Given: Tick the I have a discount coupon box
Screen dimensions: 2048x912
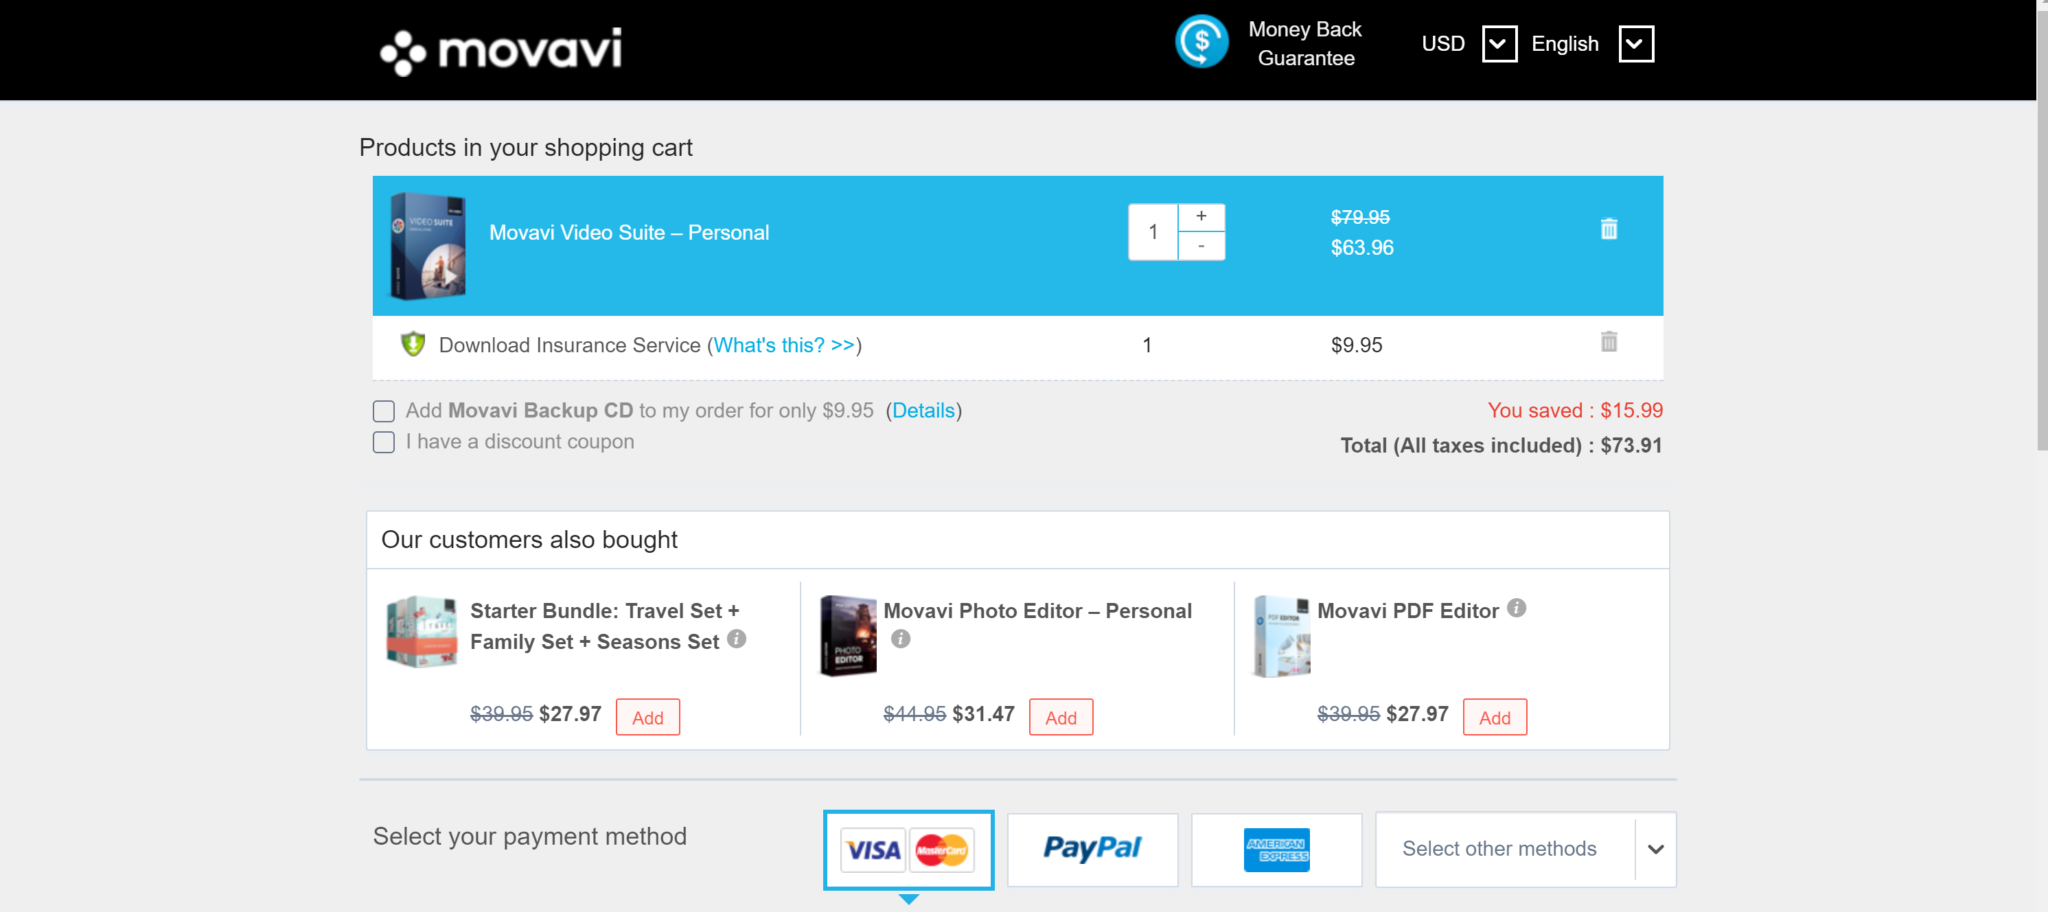Looking at the screenshot, I should coord(384,442).
